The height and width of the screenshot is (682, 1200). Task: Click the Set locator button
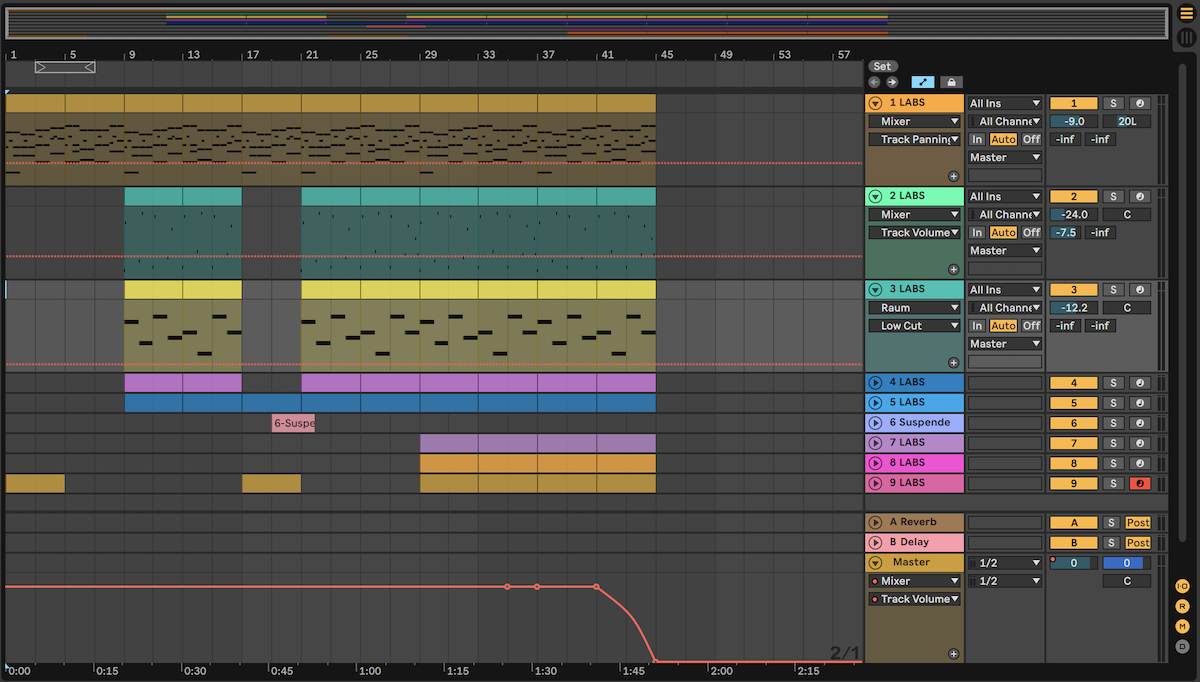(x=882, y=67)
